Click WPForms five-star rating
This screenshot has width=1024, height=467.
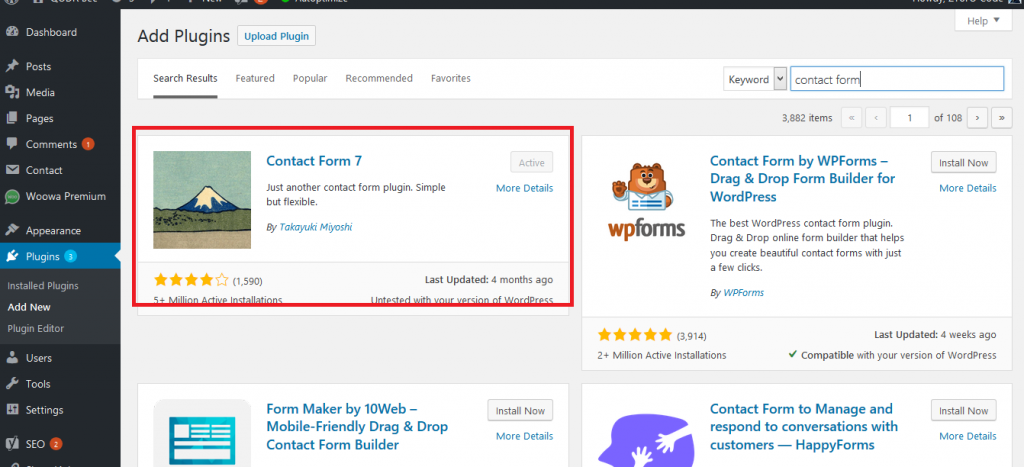[x=635, y=335]
